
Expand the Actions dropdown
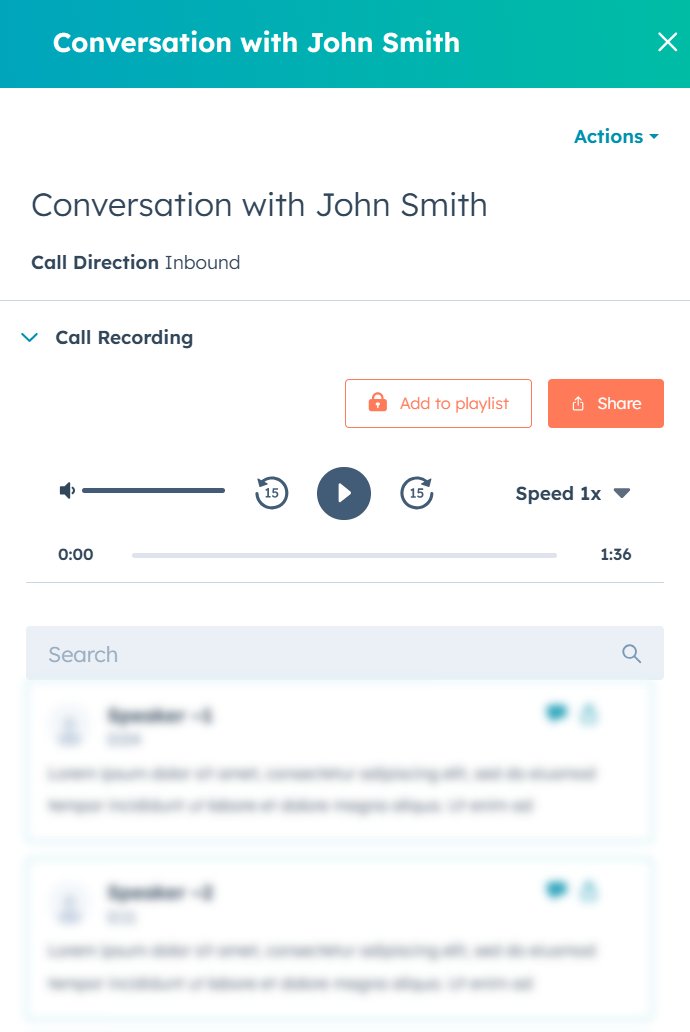click(616, 136)
